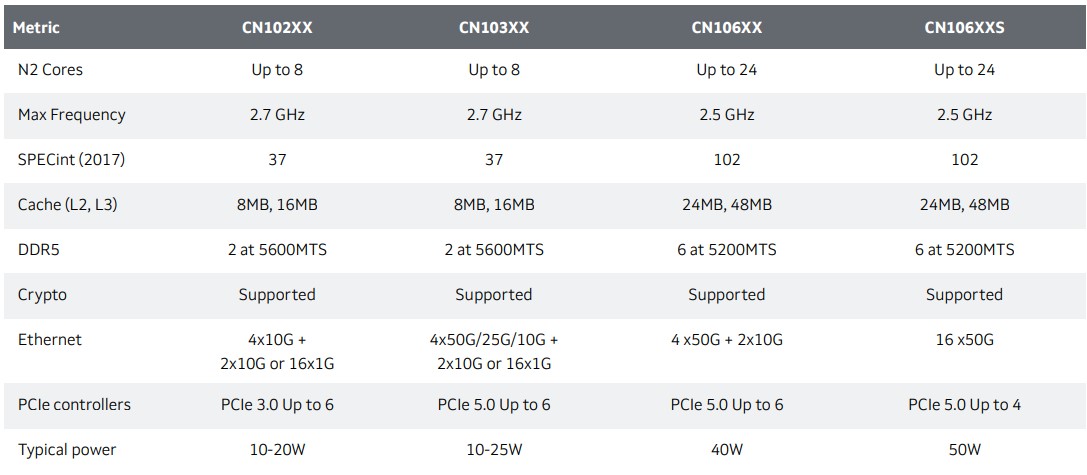Viewport: 1087px width, 475px height.
Task: Click the Max Frequency row label
Action: [x=72, y=115]
